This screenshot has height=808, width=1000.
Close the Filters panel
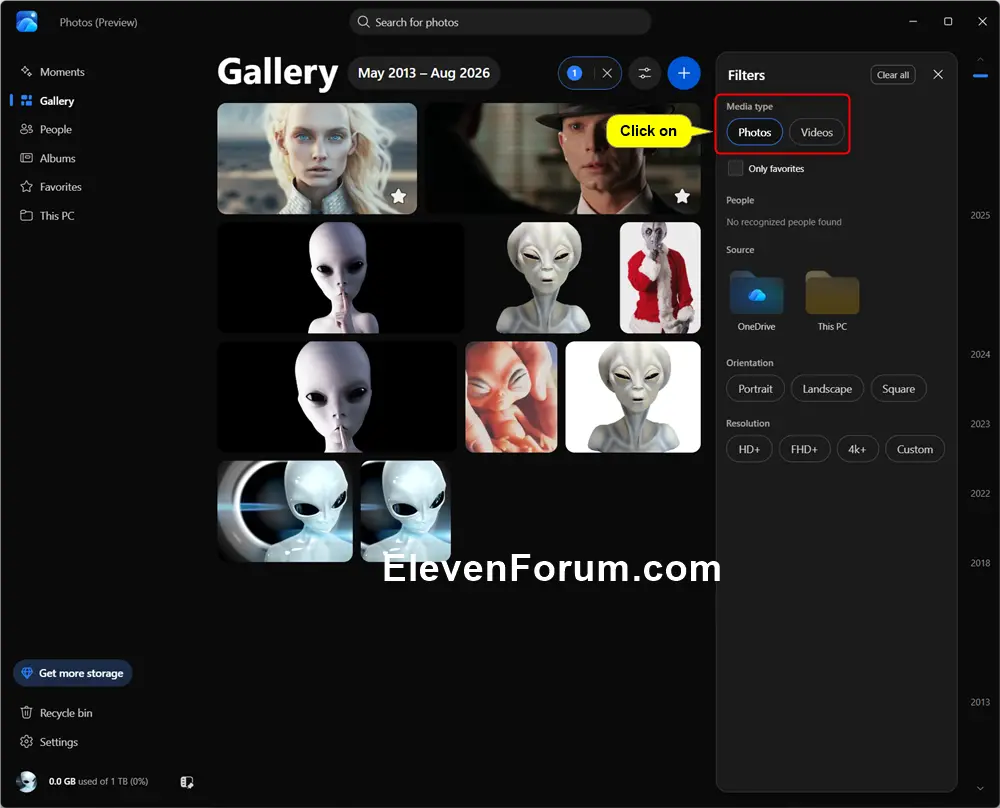tap(938, 75)
